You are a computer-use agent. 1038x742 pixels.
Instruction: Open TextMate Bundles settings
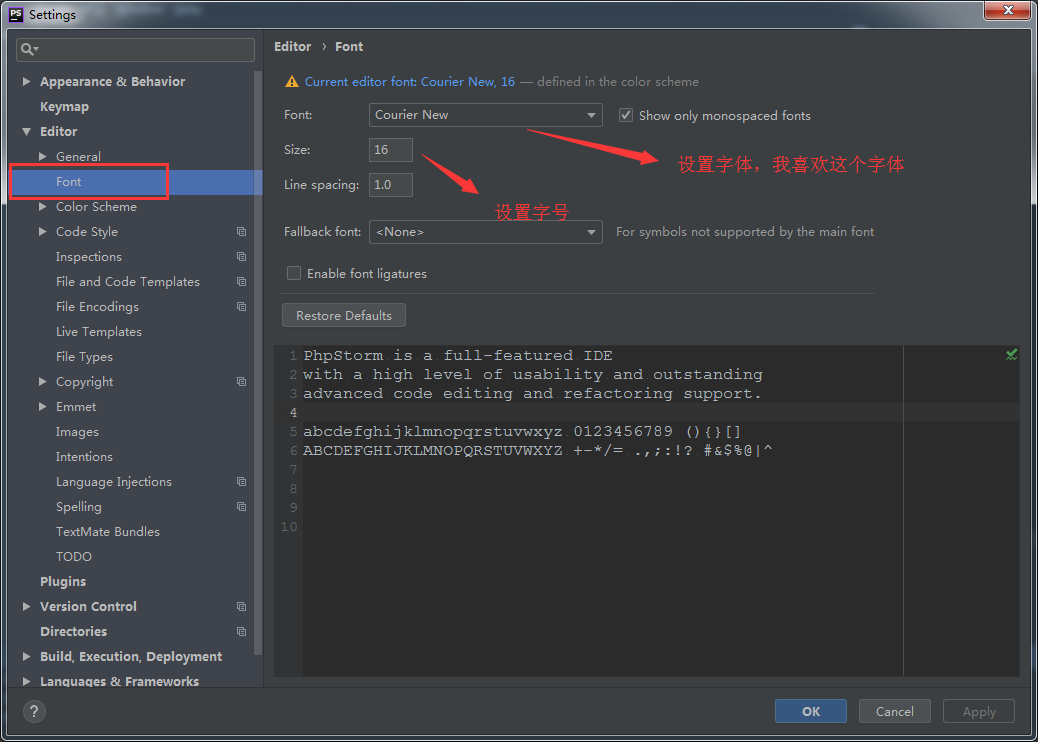[108, 532]
